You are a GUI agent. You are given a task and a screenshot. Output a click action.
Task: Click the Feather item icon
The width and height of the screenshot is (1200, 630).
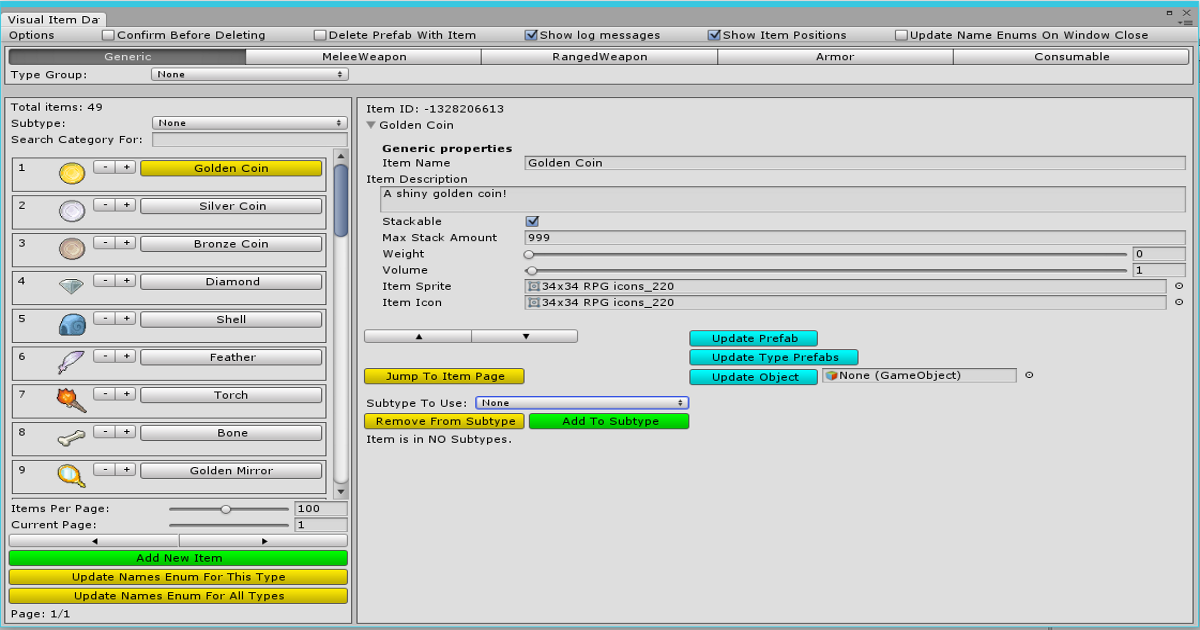click(x=71, y=358)
